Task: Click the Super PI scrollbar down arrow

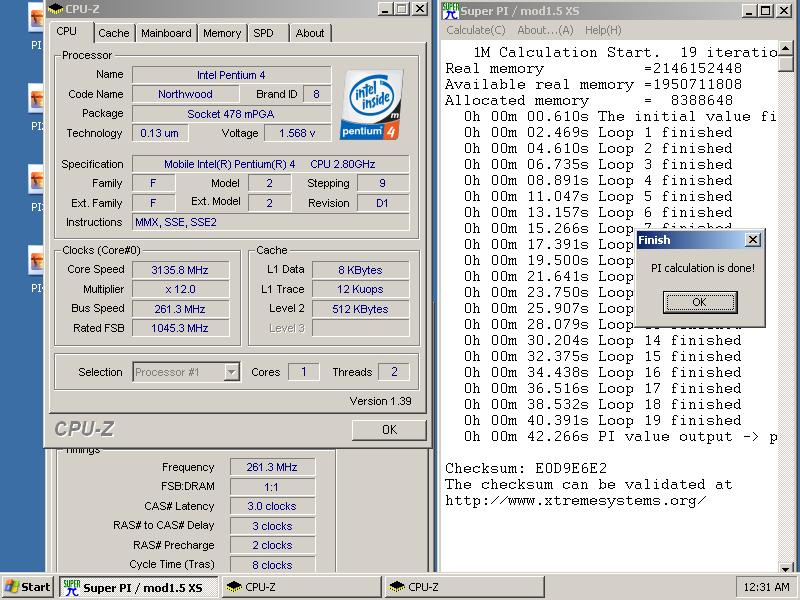Action: click(x=785, y=567)
